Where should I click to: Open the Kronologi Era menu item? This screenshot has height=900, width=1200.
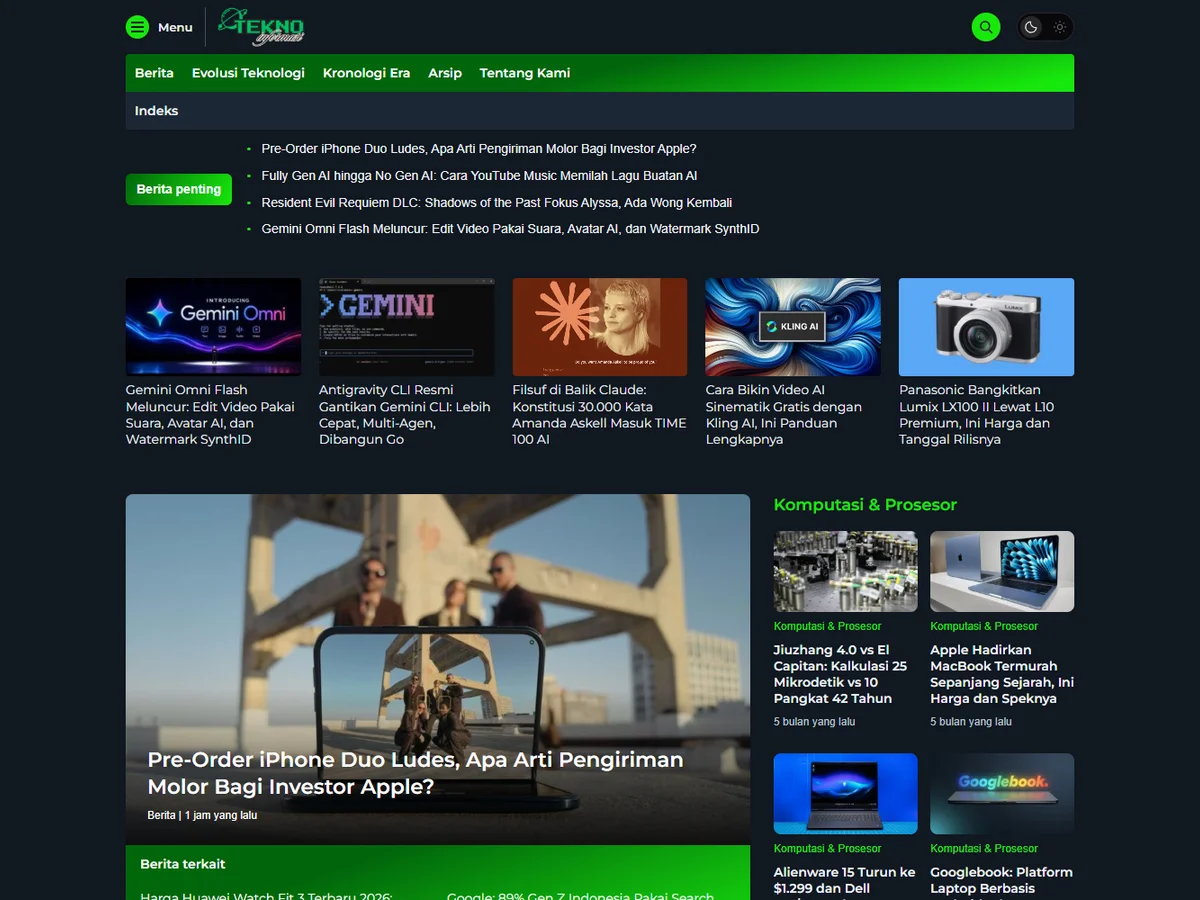tap(366, 73)
